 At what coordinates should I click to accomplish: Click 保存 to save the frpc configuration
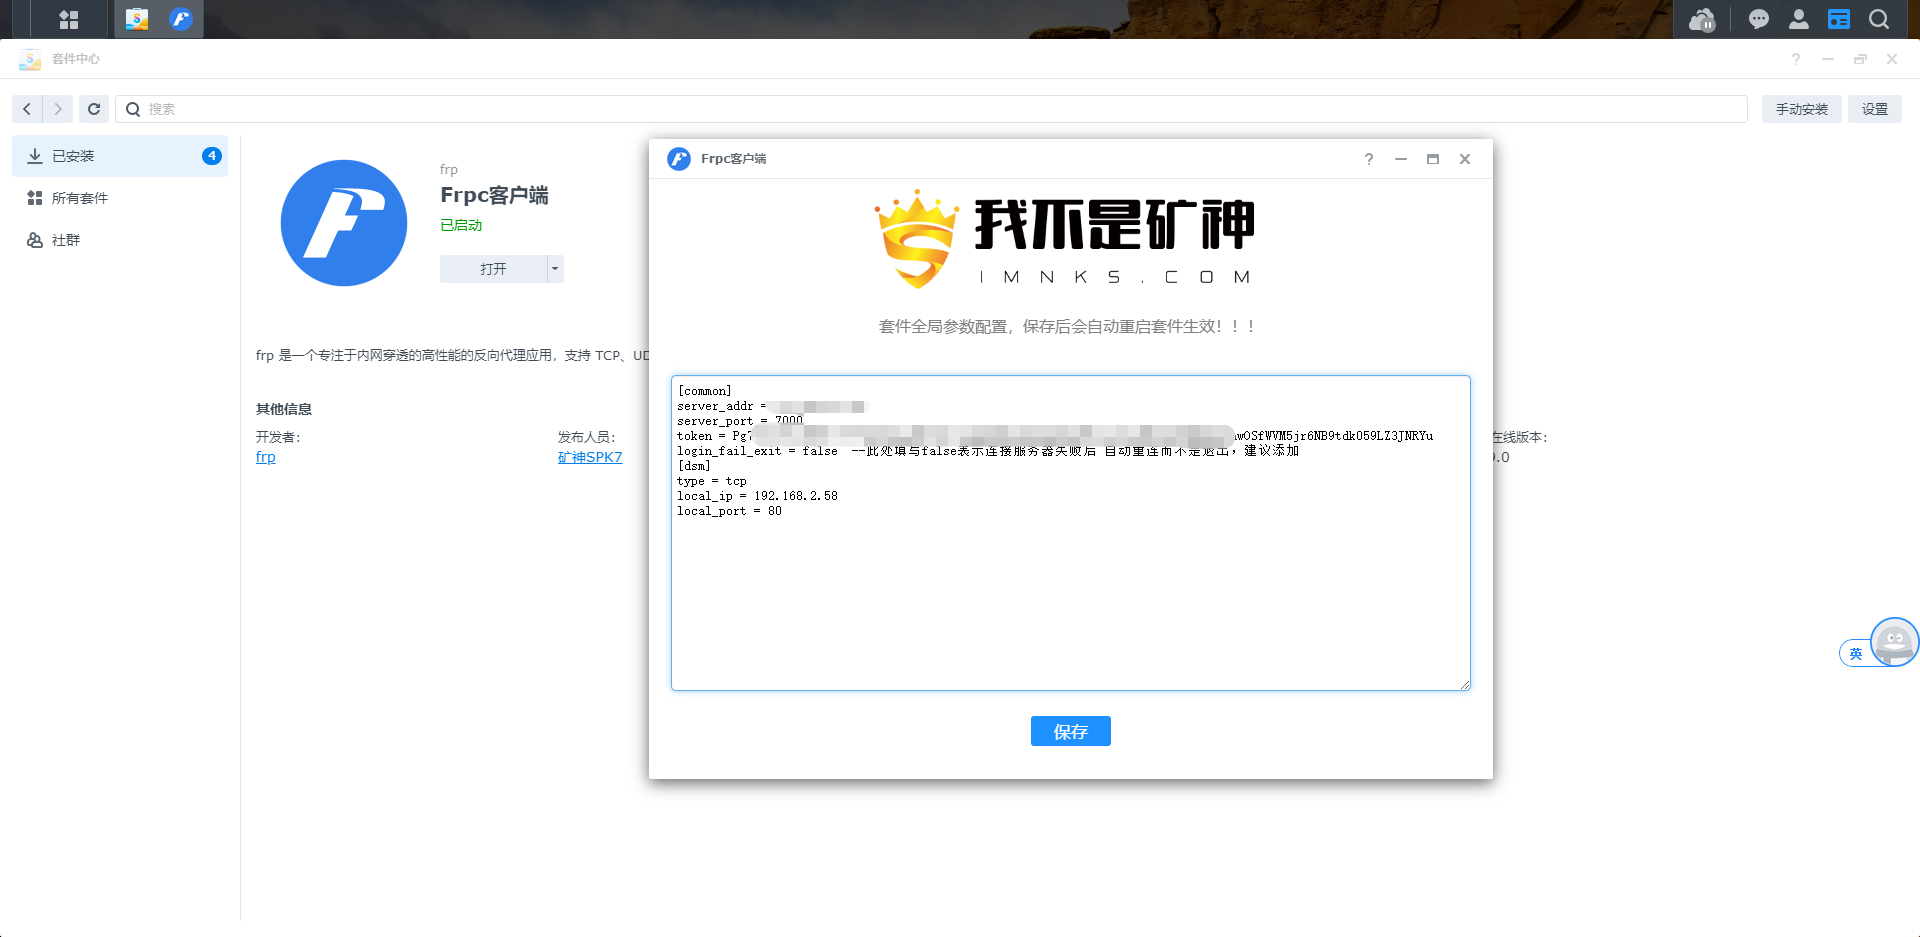[1070, 731]
